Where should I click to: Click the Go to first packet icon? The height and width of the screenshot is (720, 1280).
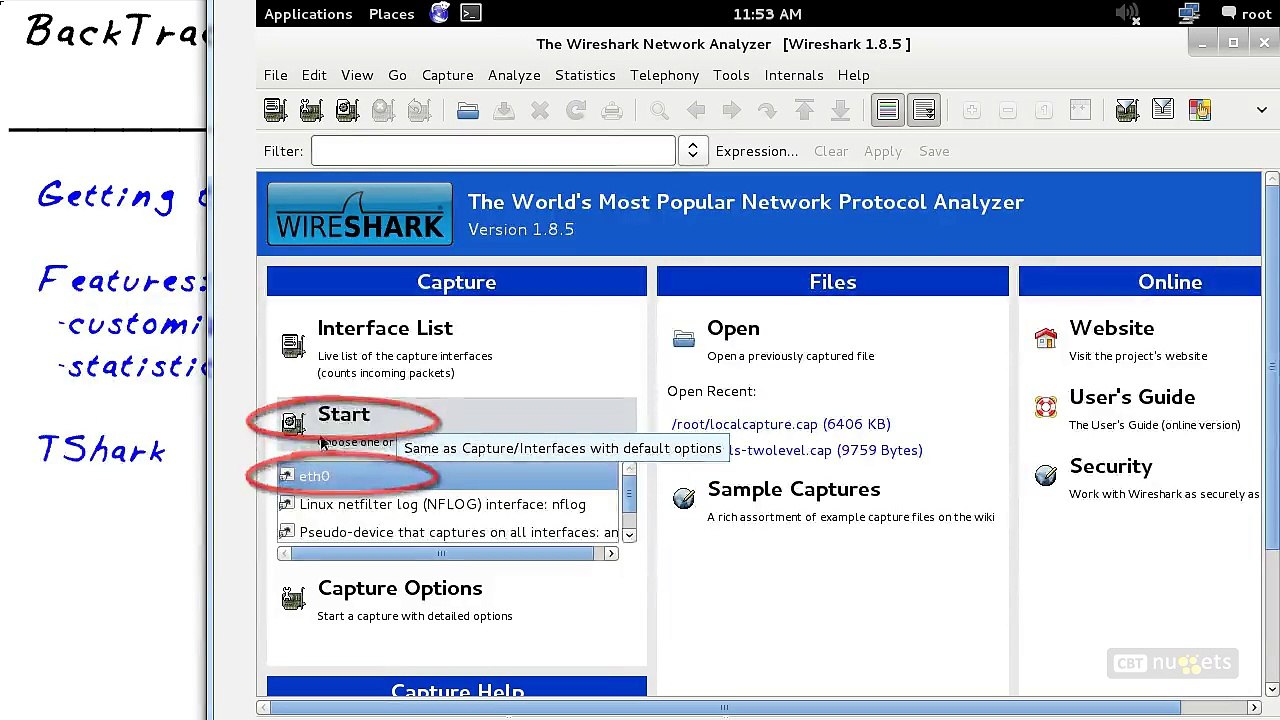pos(804,110)
